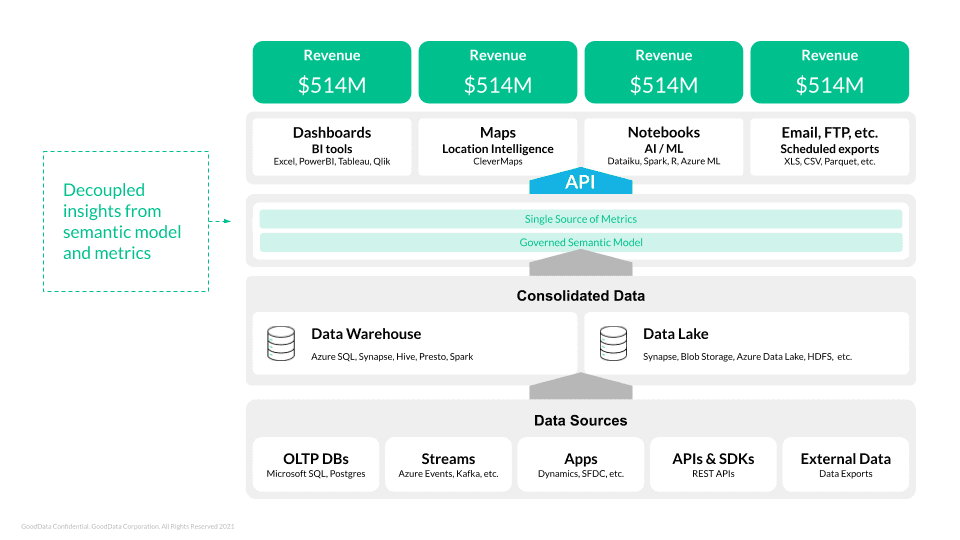Click 'Dataiku, Spark, R, Azure ML' text

click(664, 161)
